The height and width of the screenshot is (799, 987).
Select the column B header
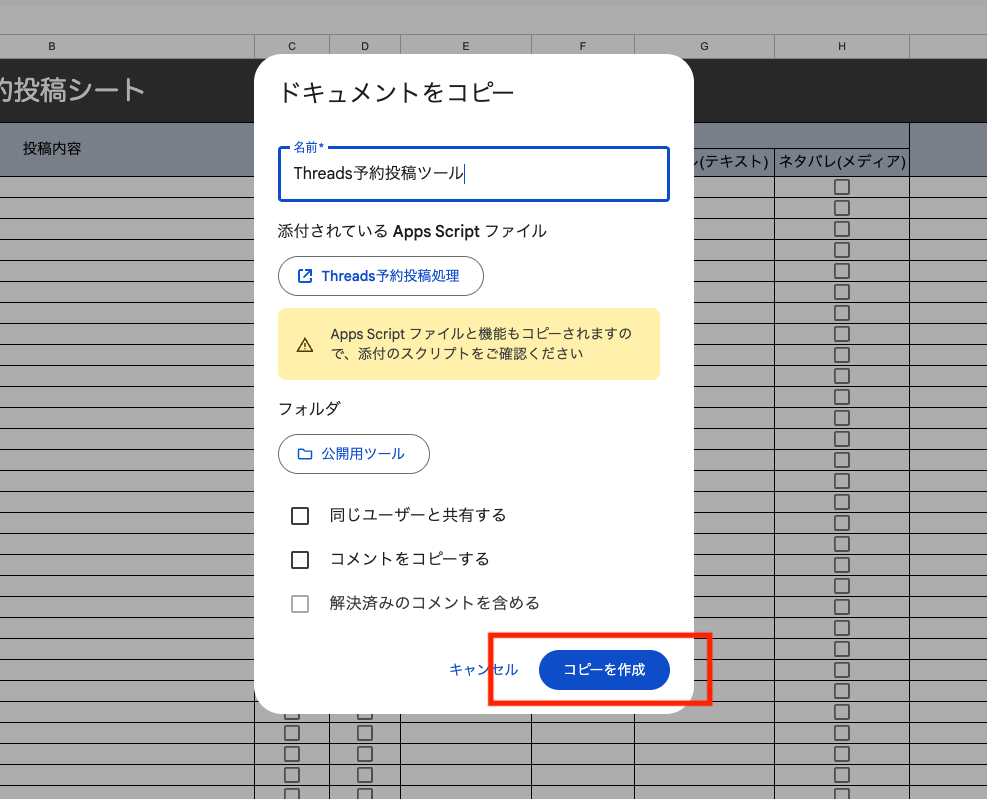[x=52, y=47]
